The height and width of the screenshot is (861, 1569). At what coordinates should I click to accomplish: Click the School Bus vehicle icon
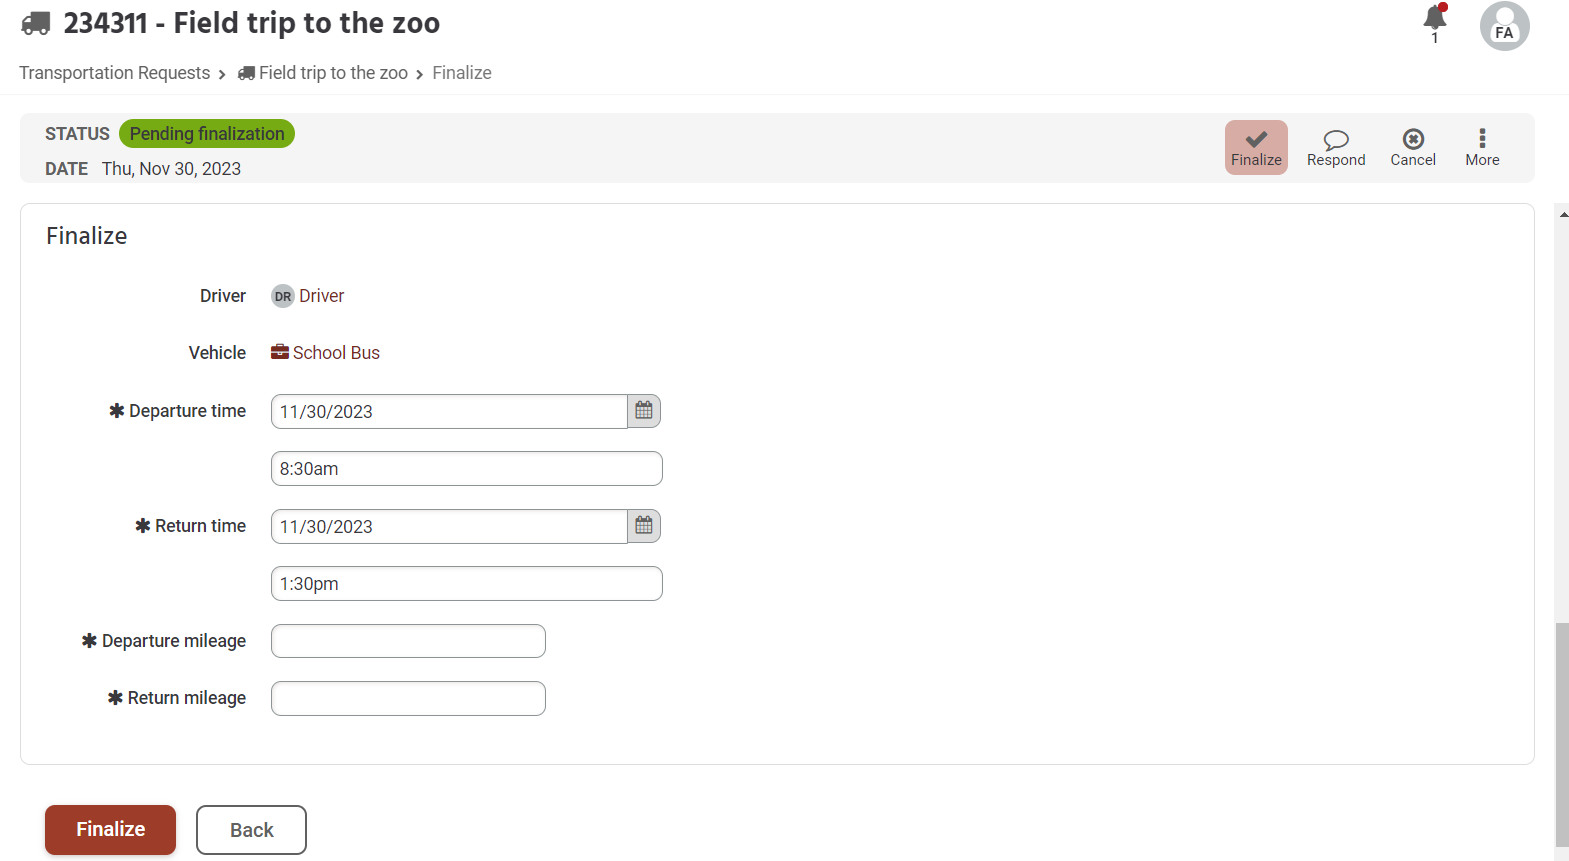coord(280,352)
